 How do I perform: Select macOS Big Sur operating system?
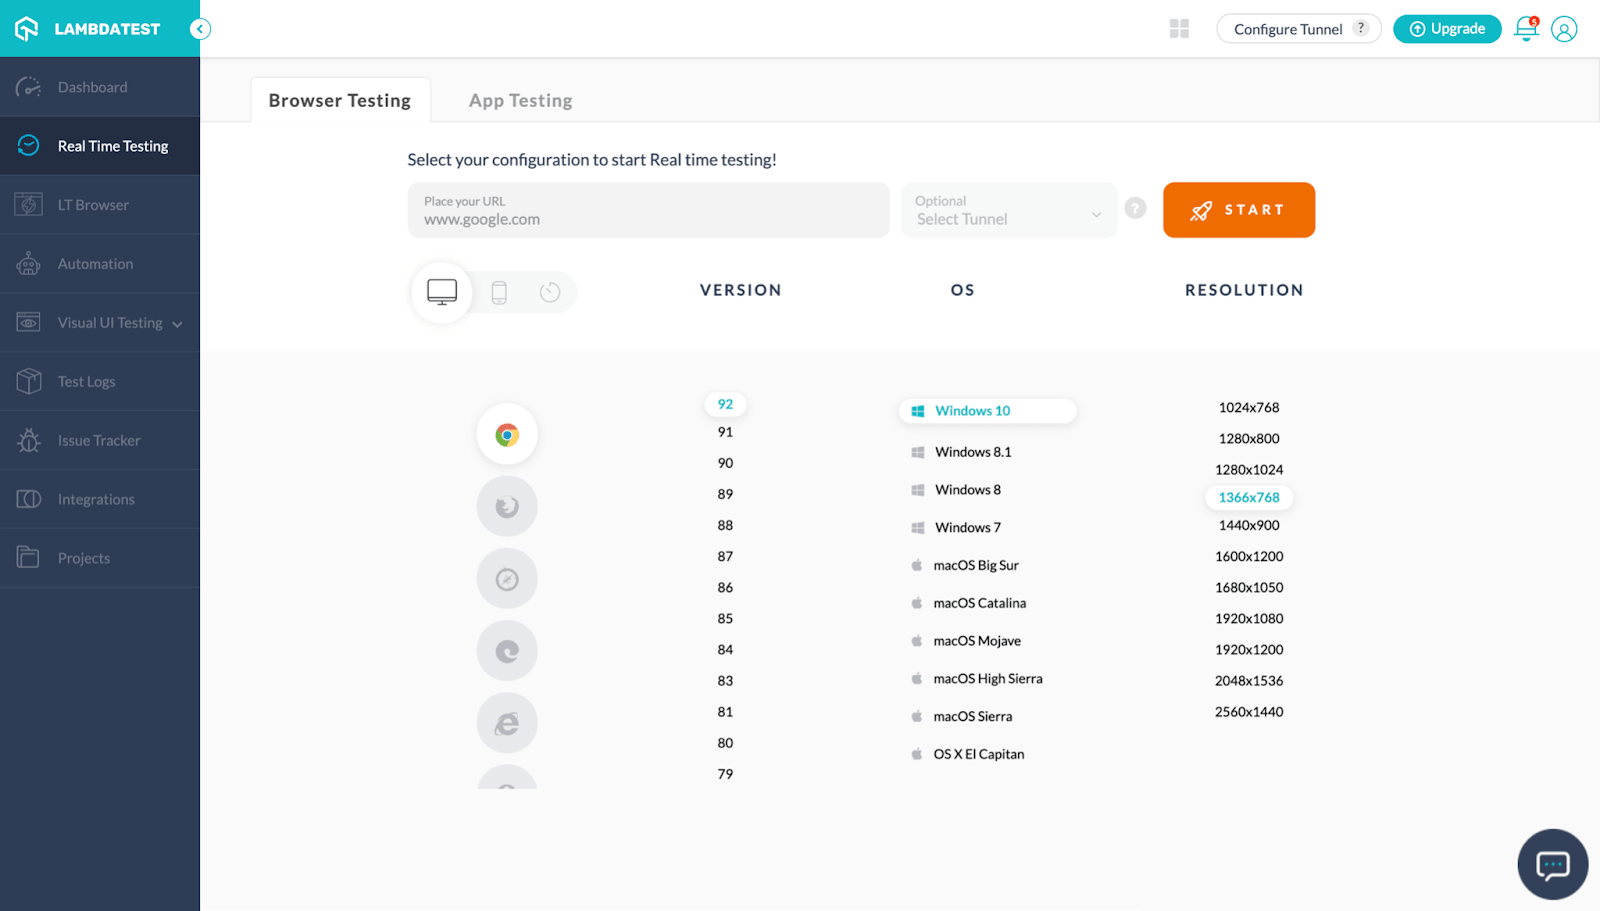coord(975,566)
